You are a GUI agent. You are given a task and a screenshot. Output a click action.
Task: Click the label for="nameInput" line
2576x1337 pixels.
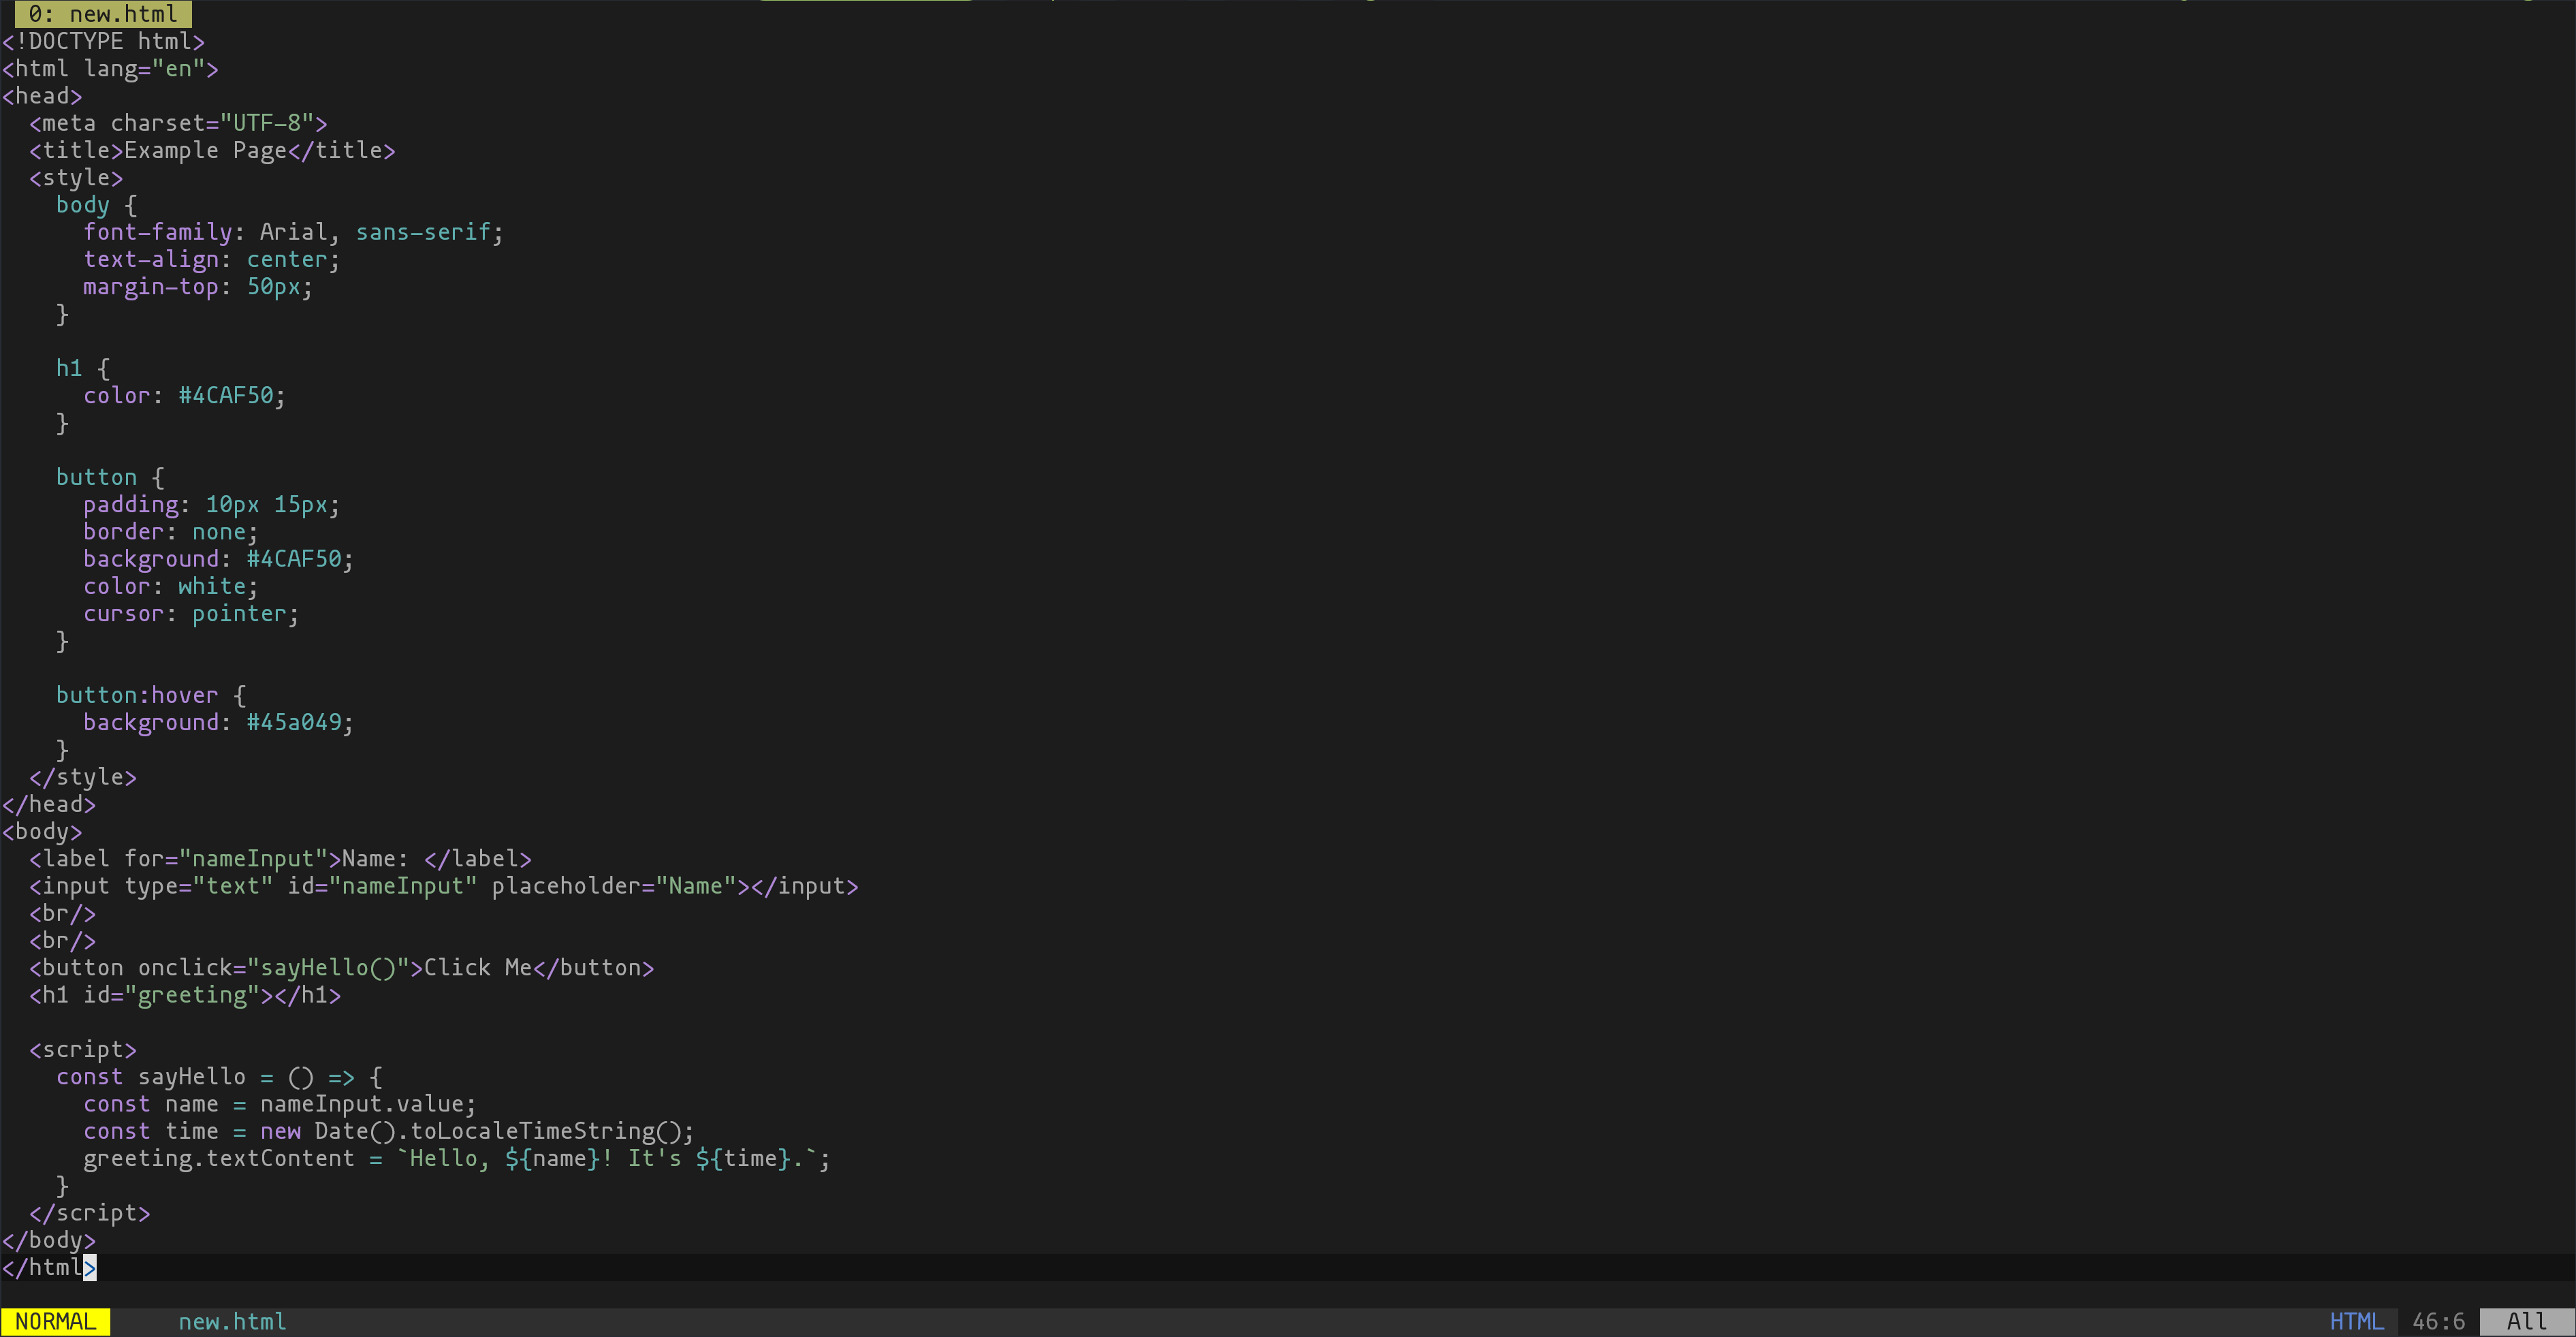pyautogui.click(x=280, y=859)
